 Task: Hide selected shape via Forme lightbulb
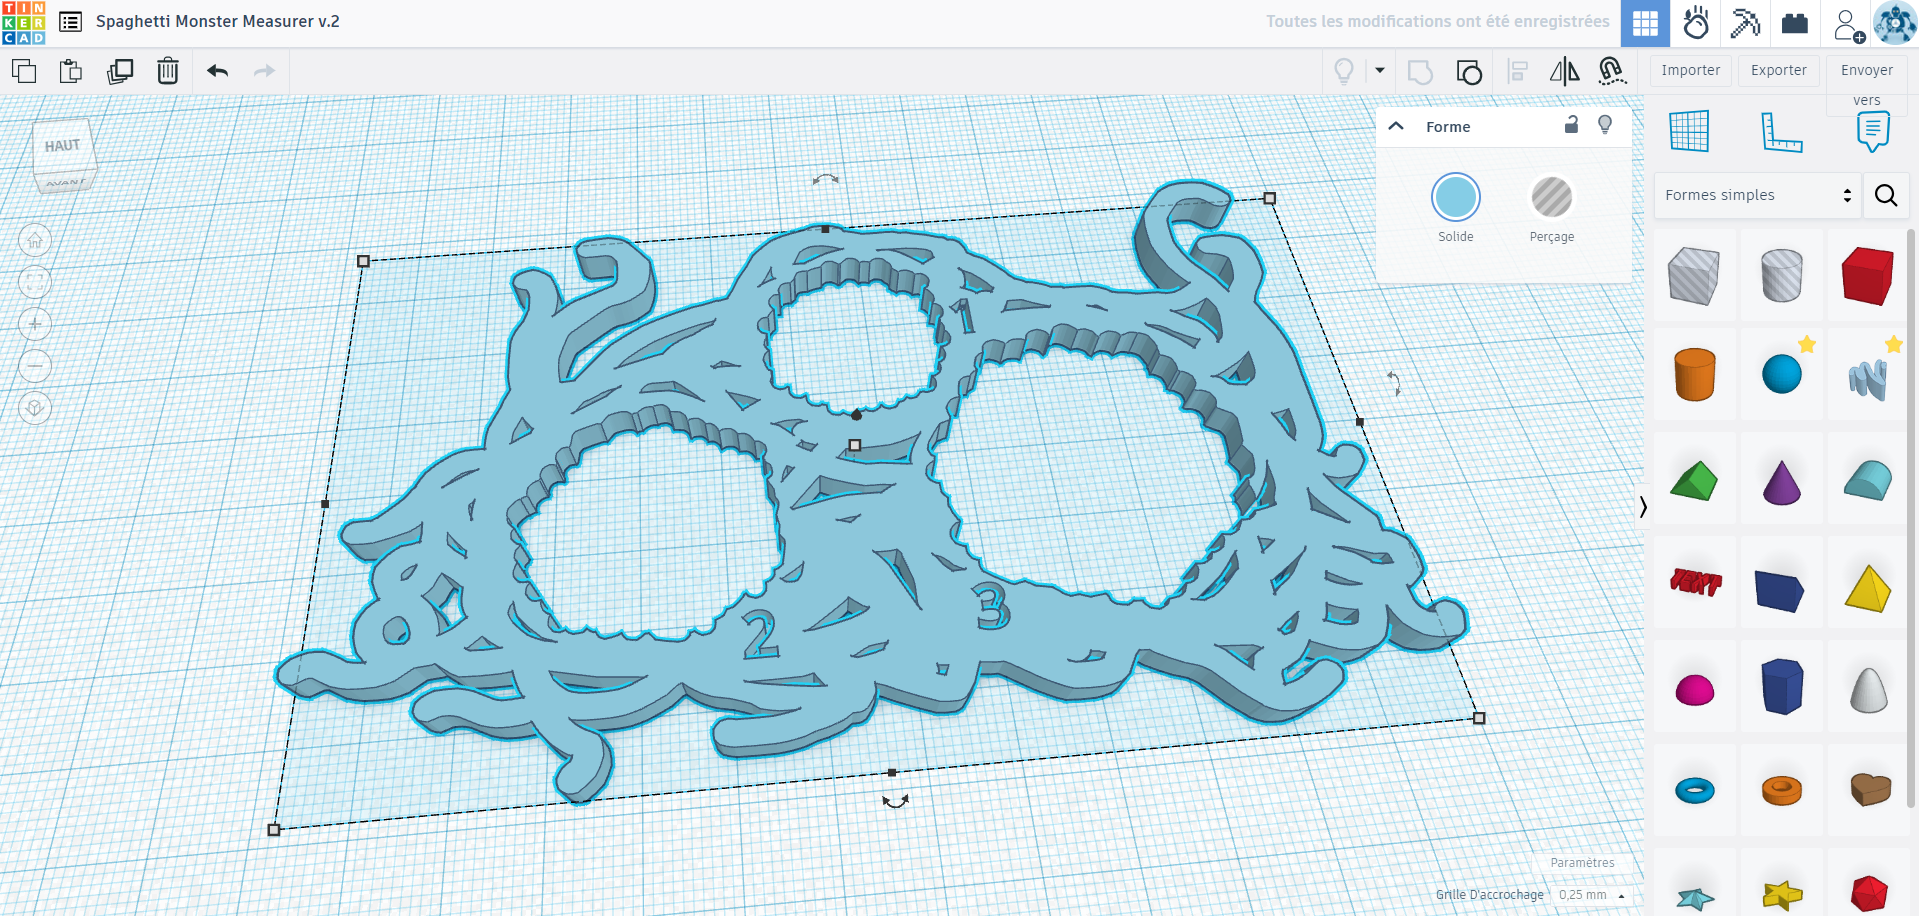(1605, 124)
